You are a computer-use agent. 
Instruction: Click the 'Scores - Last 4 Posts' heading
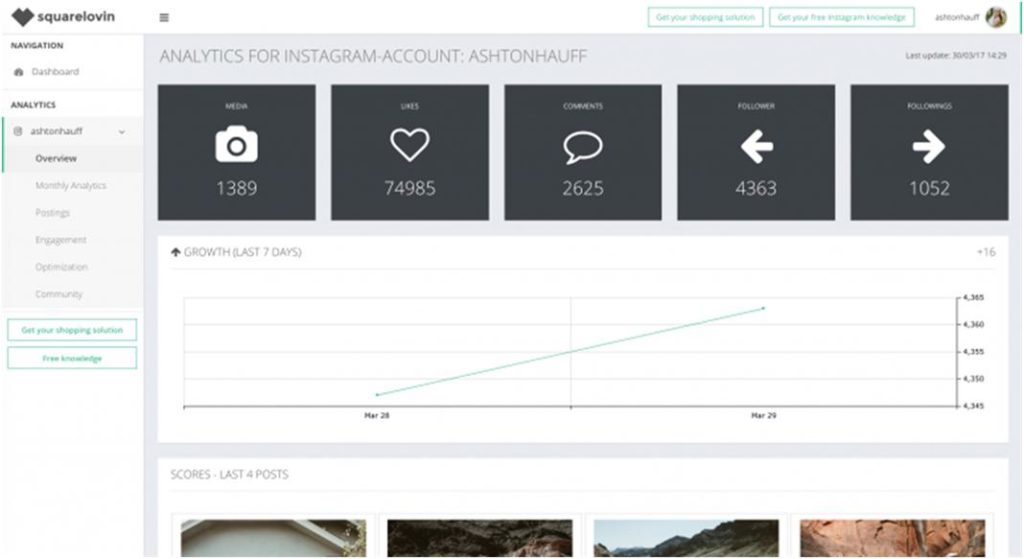229,475
